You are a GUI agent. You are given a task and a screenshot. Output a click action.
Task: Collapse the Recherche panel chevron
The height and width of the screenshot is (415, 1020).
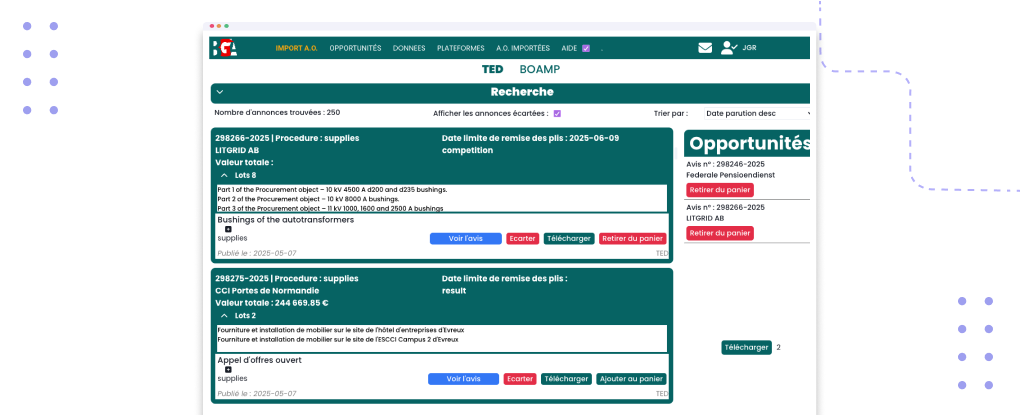tap(220, 92)
